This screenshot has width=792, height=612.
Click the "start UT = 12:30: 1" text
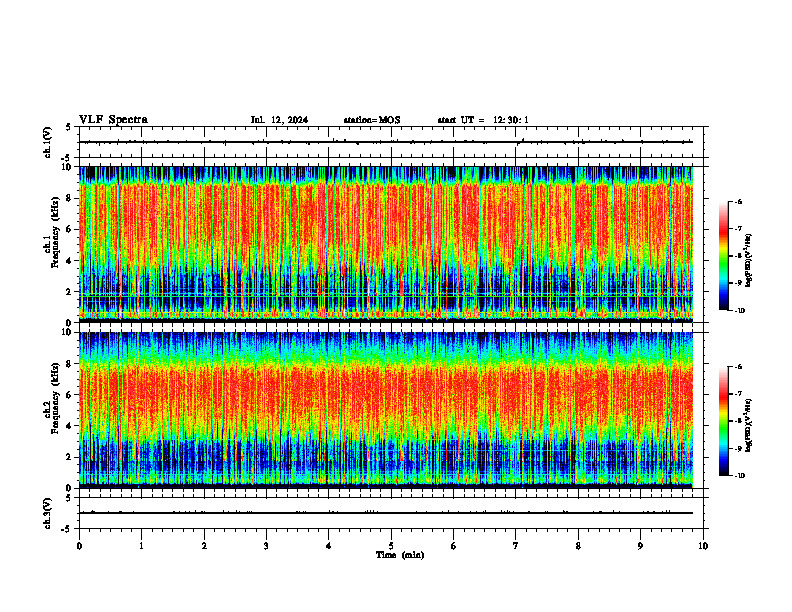pos(483,120)
